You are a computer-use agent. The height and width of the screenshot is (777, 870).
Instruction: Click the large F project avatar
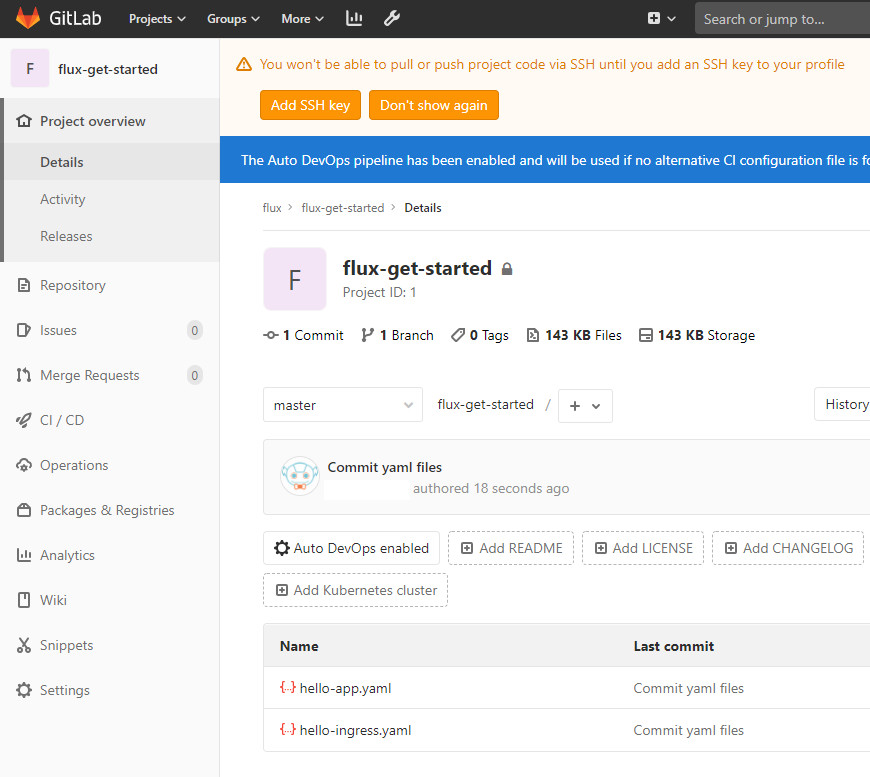[x=295, y=279]
